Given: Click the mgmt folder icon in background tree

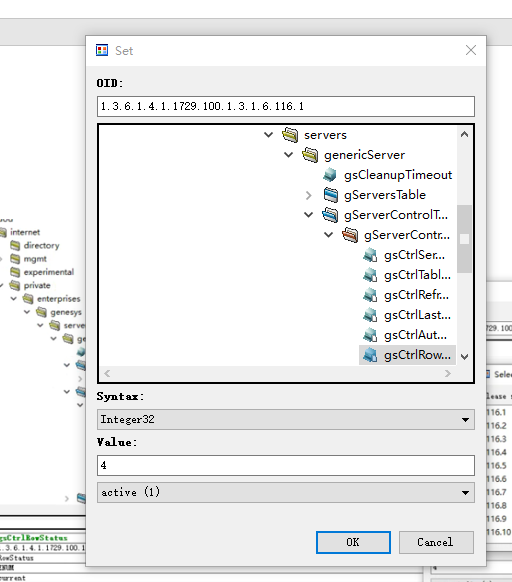Looking at the screenshot, I should 15,259.
